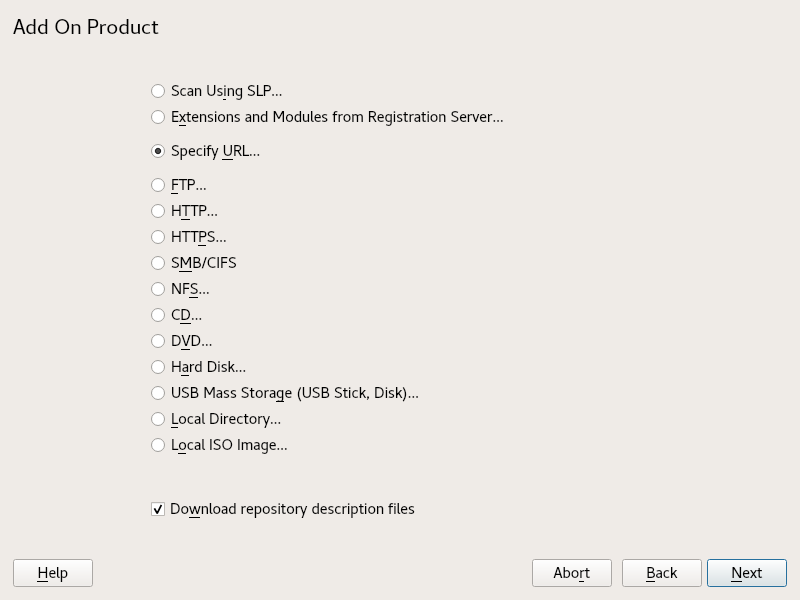Click the Add On Product heading
The width and height of the screenshot is (800, 600).
click(x=86, y=27)
